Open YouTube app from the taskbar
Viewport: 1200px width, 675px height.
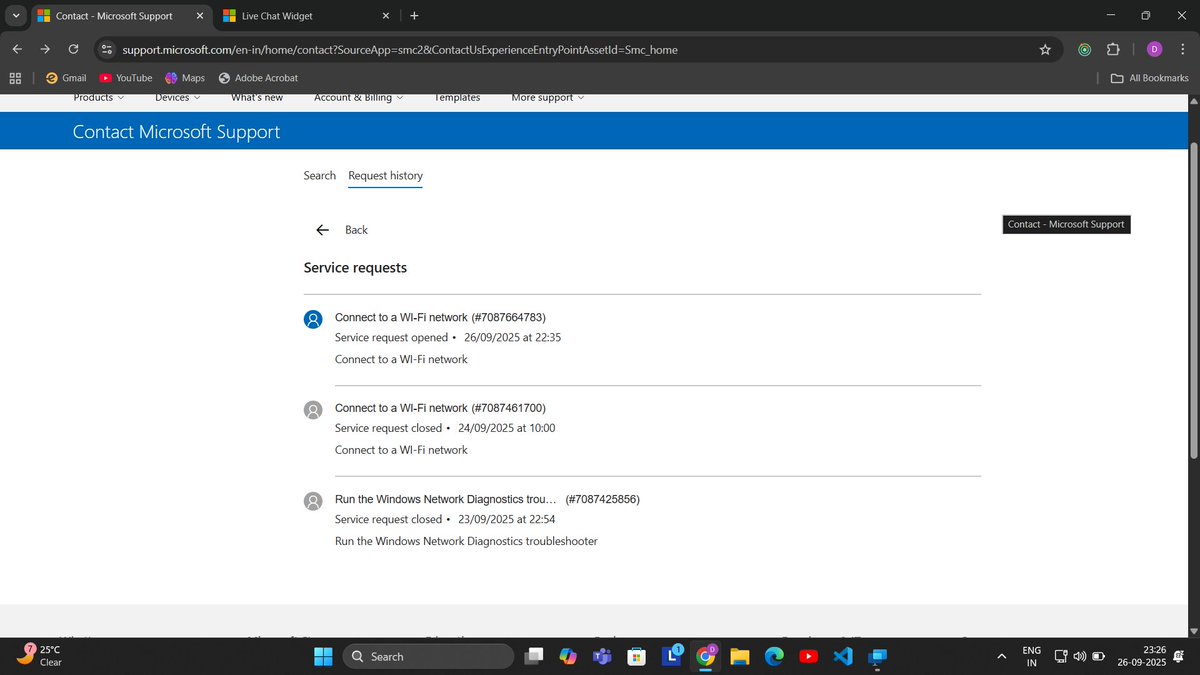[x=808, y=656]
